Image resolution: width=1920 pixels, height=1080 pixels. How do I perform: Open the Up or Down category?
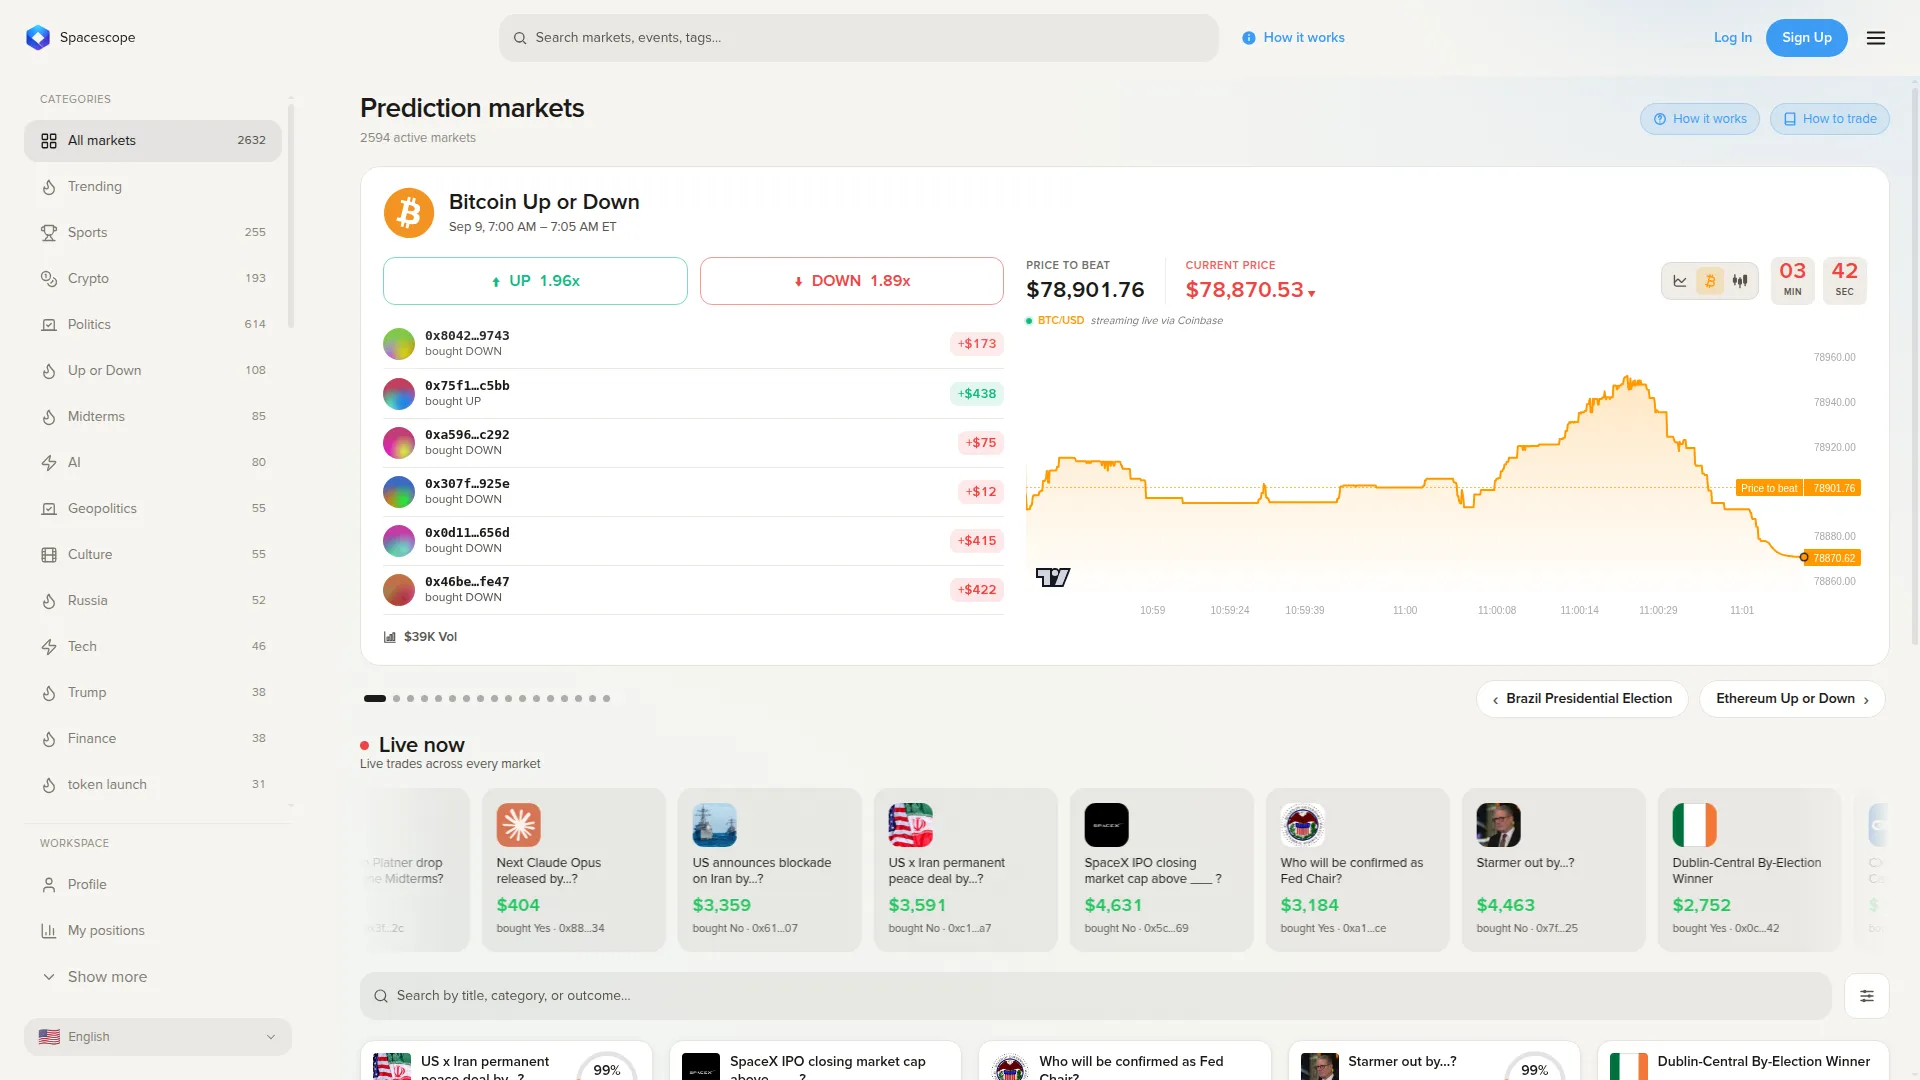[153, 371]
